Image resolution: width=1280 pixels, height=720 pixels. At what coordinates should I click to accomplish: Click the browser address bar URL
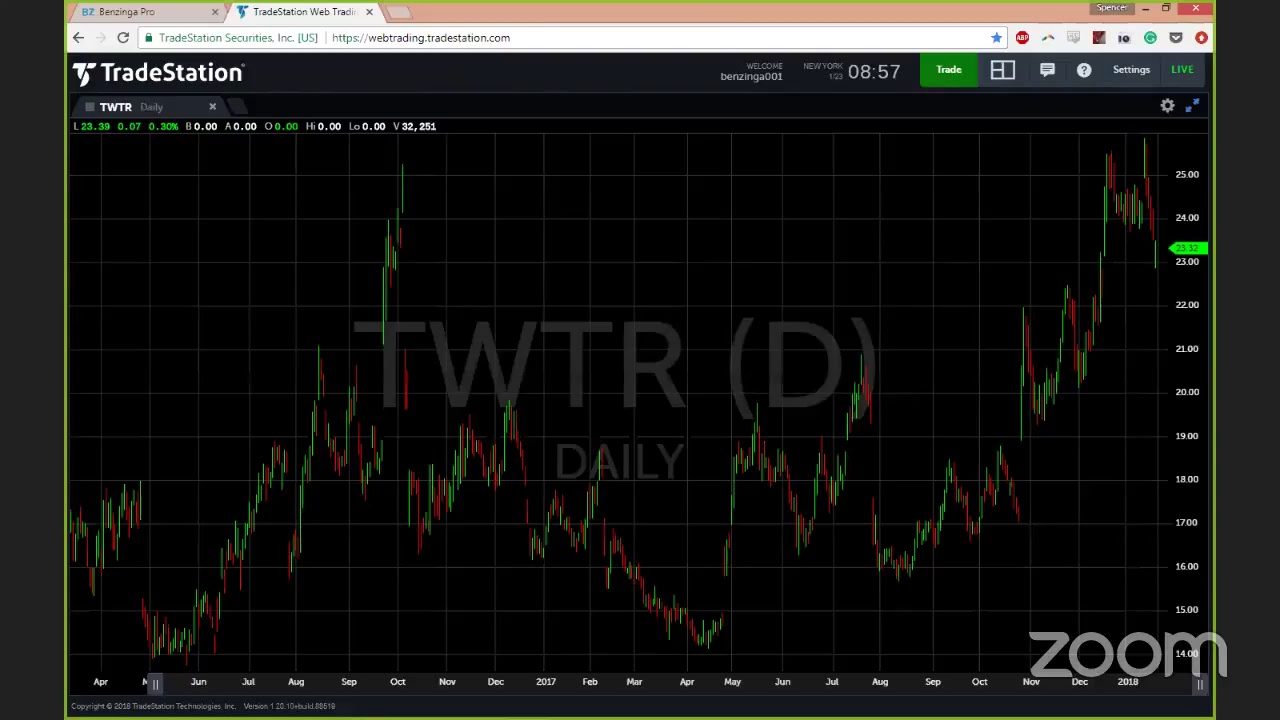tap(421, 38)
